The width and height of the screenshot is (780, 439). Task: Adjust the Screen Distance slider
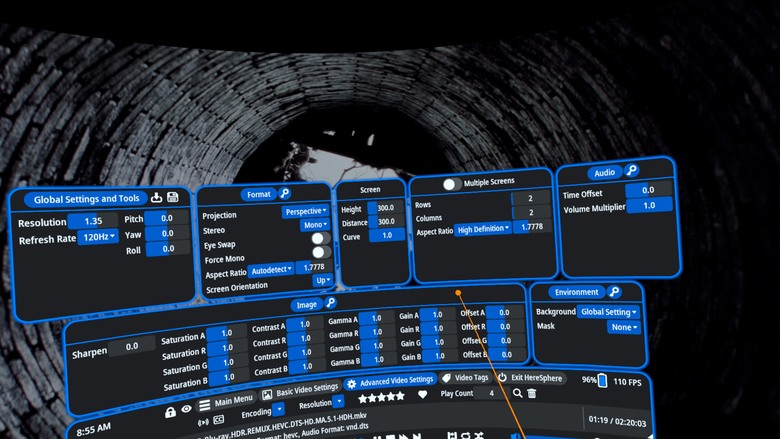[386, 221]
